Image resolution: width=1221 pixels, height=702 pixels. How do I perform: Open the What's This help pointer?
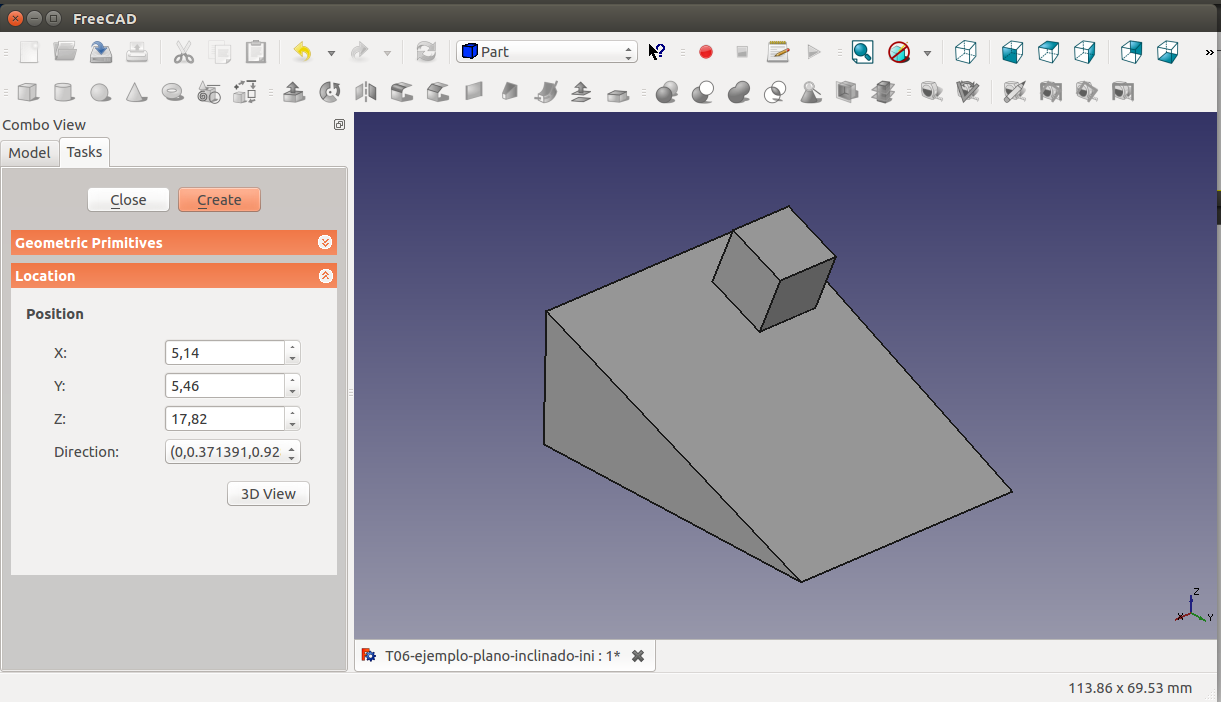click(x=657, y=52)
